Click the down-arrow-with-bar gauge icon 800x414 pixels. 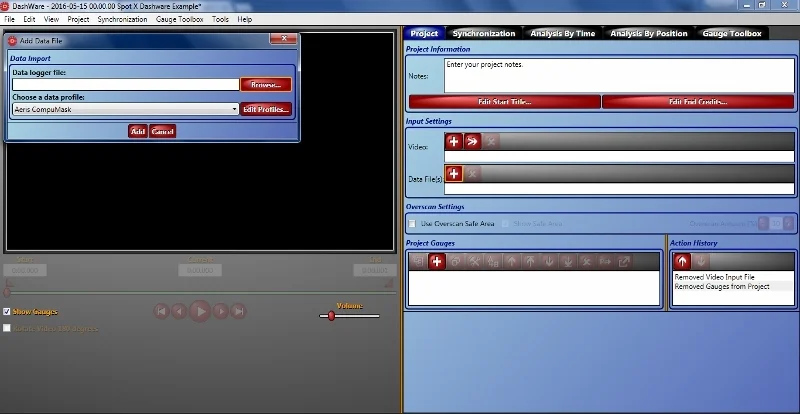pos(567,261)
